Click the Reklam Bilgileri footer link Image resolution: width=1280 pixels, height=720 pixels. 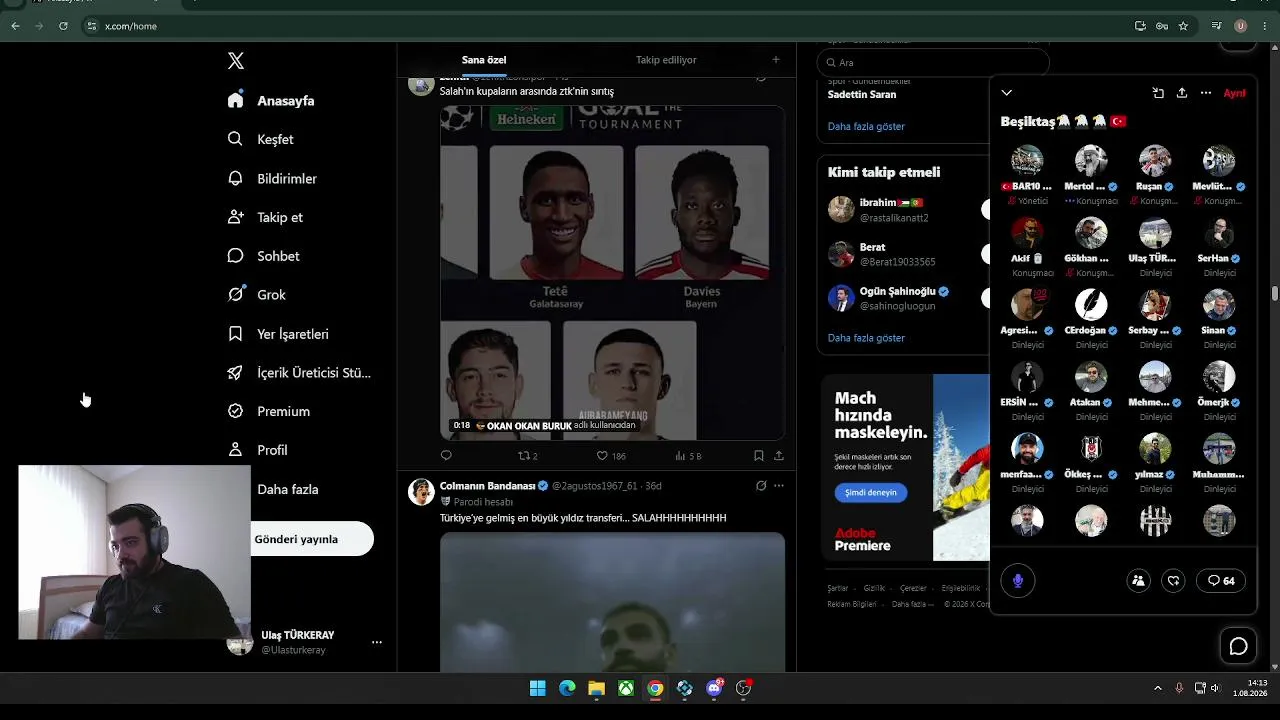tap(852, 604)
